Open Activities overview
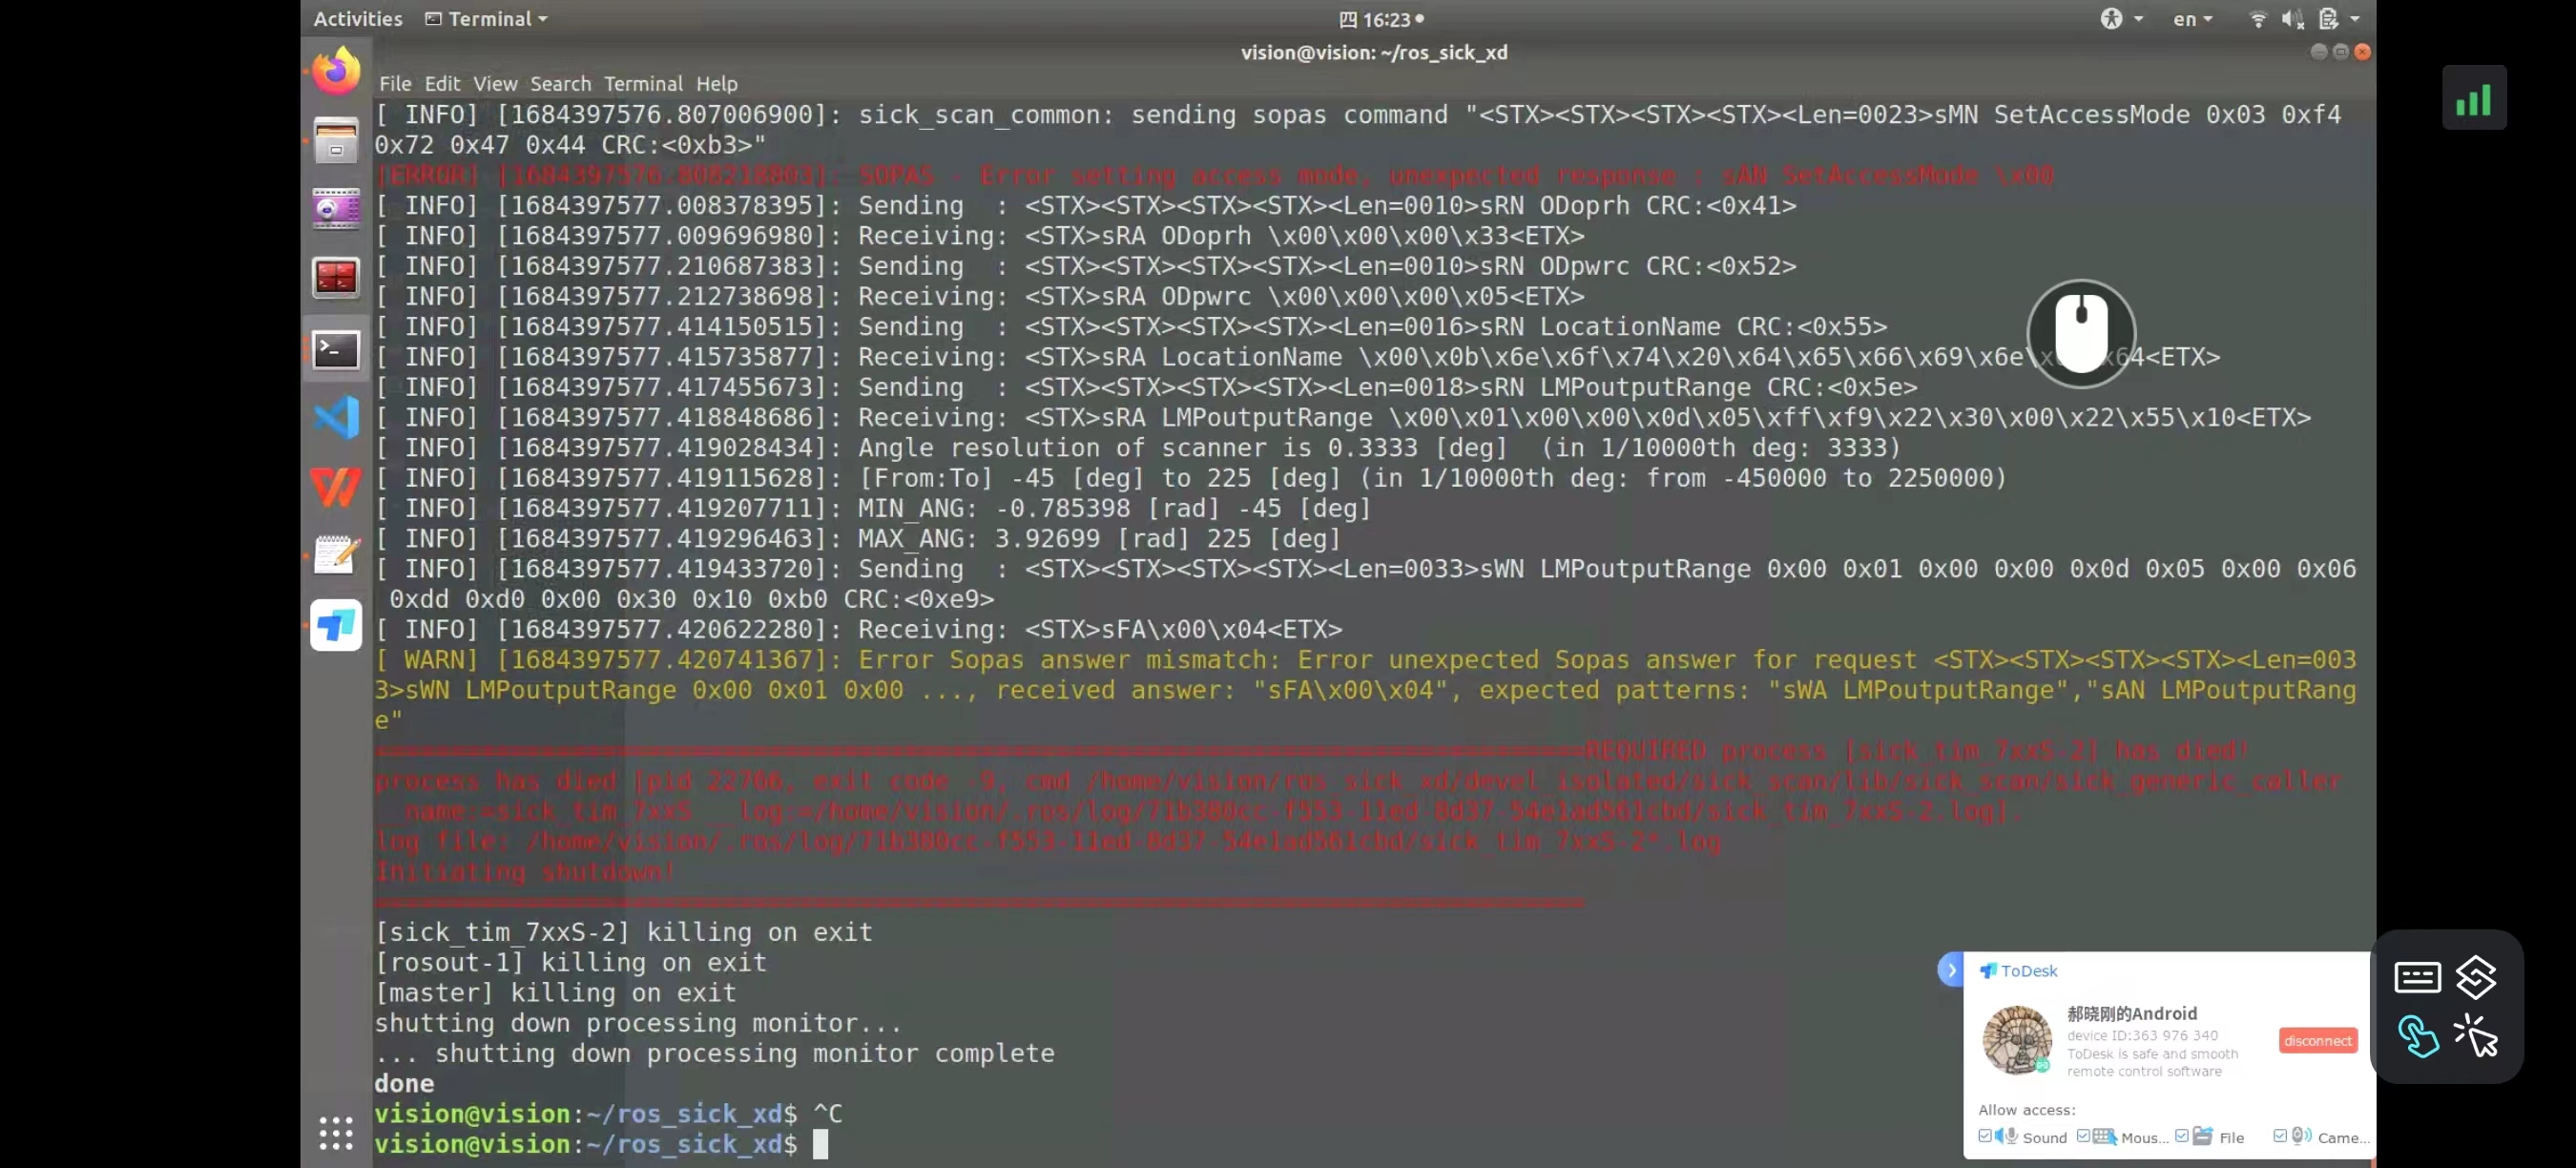Viewport: 2576px width, 1168px height. 357,19
